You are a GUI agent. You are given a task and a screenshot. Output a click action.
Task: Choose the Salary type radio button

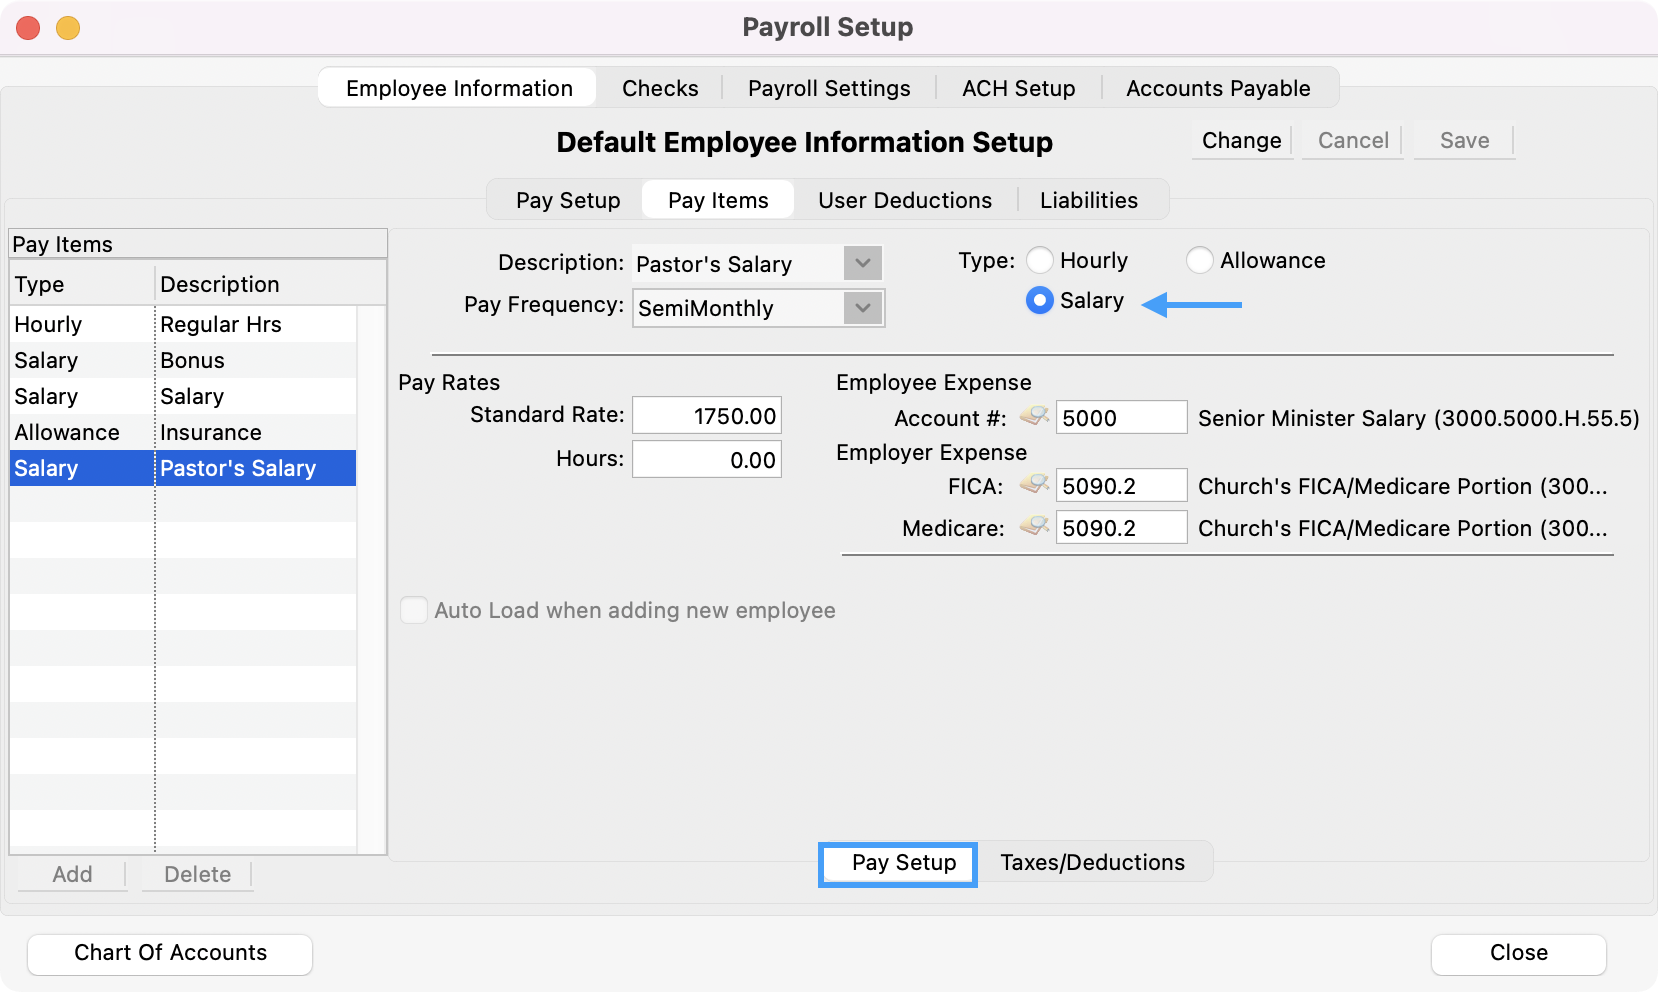pos(1040,300)
